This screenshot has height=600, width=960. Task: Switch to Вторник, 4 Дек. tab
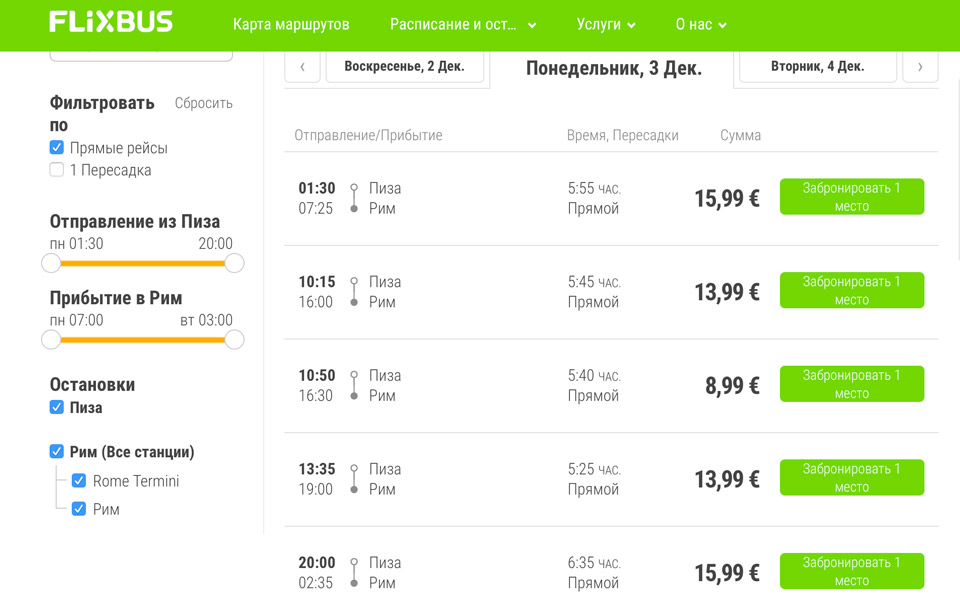coord(817,66)
